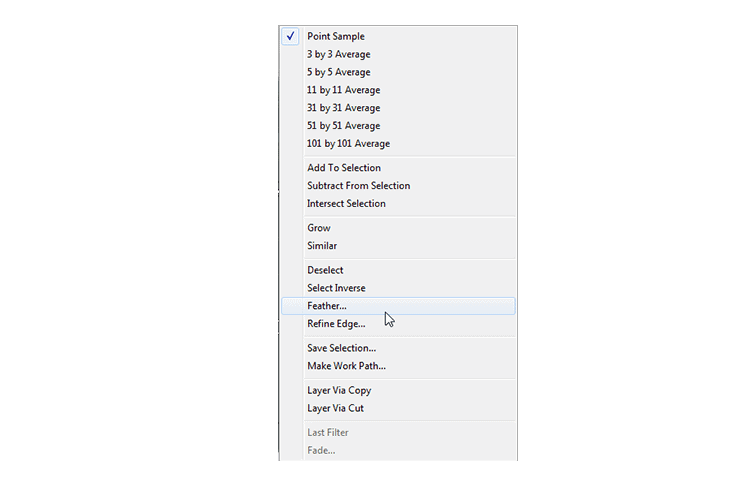Image resolution: width=740 pixels, height=493 pixels.
Task: Click the greyed Fade... entry
Action: click(x=398, y=451)
